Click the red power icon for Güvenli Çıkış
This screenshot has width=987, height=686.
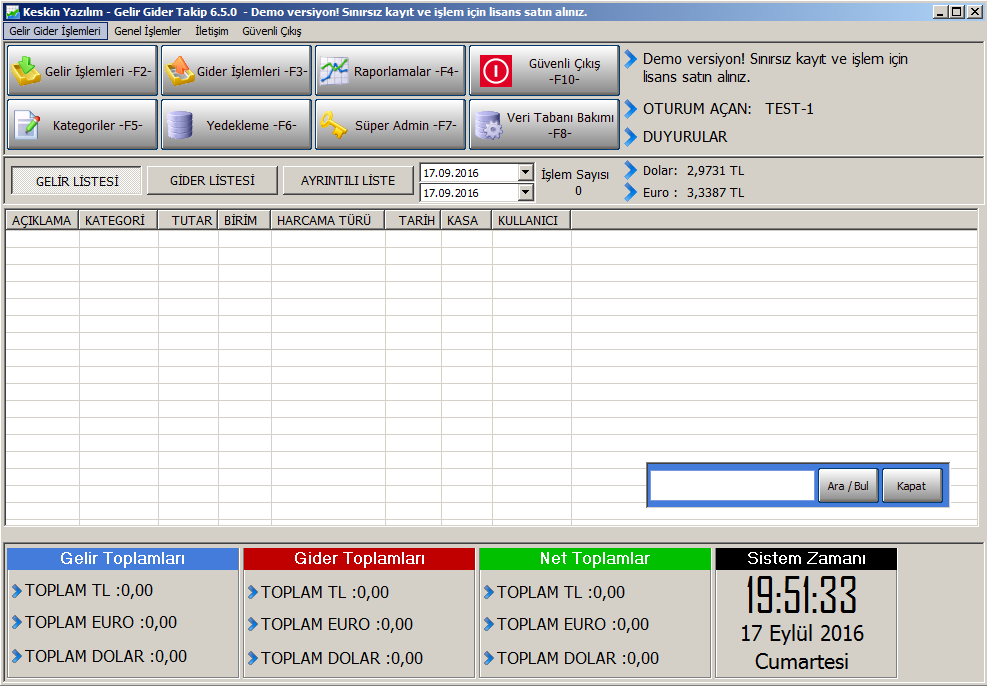pos(495,70)
